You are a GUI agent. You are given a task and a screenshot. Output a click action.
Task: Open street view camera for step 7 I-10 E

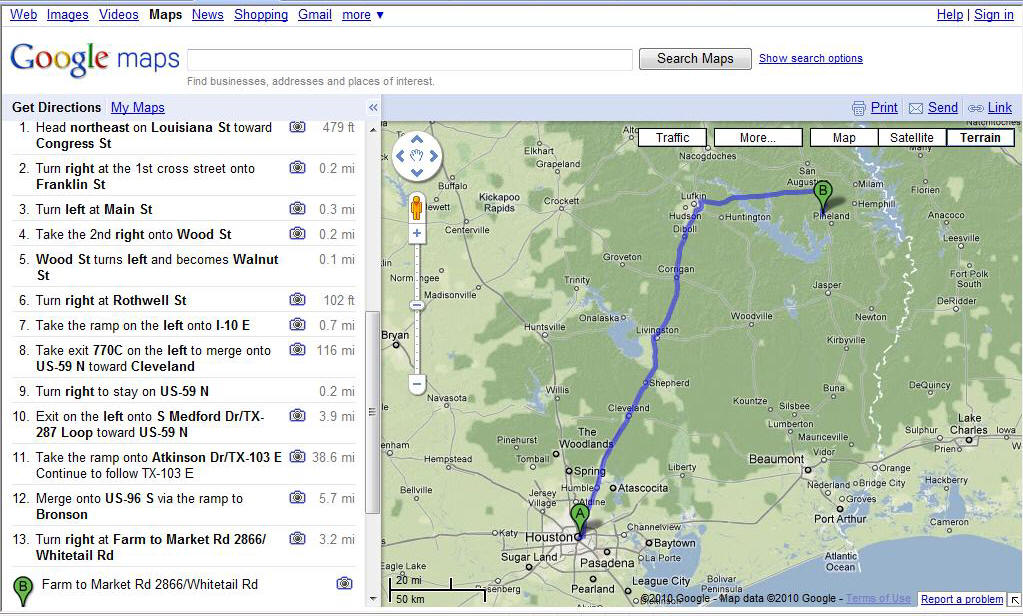298,324
